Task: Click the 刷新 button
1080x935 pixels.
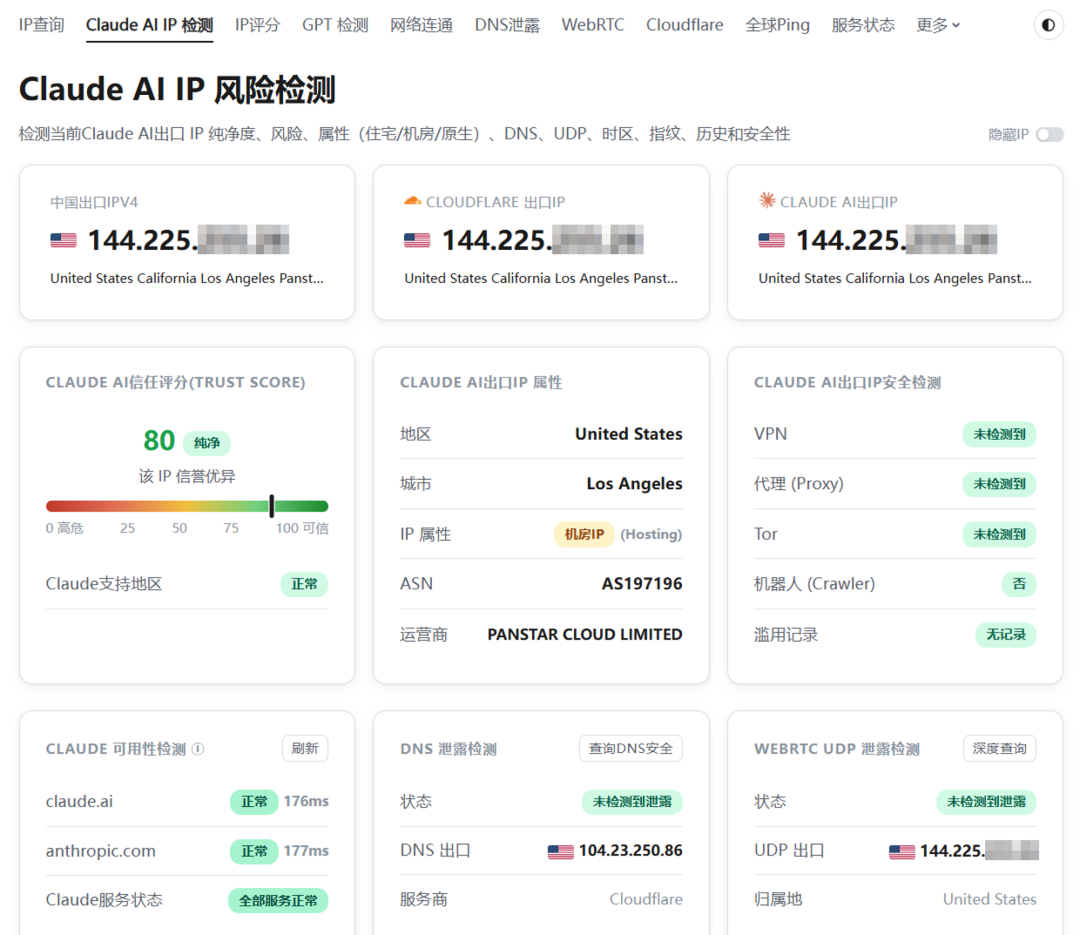Action: pyautogui.click(x=305, y=748)
